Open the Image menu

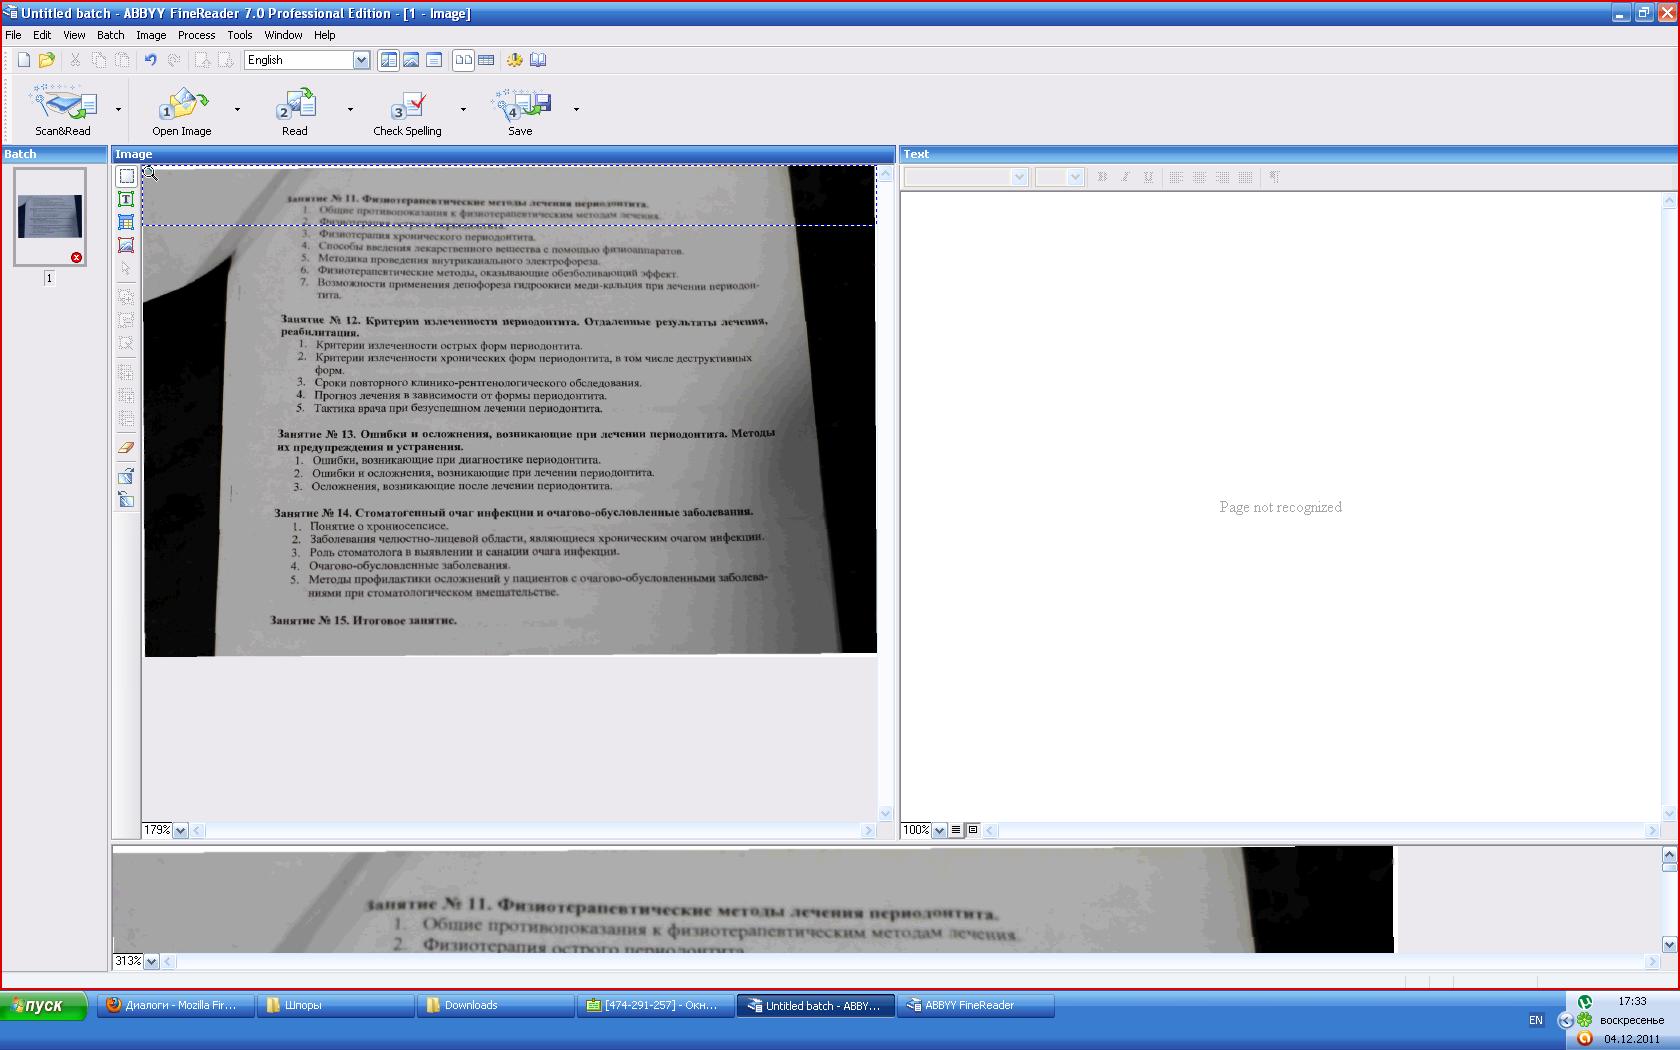pos(151,35)
